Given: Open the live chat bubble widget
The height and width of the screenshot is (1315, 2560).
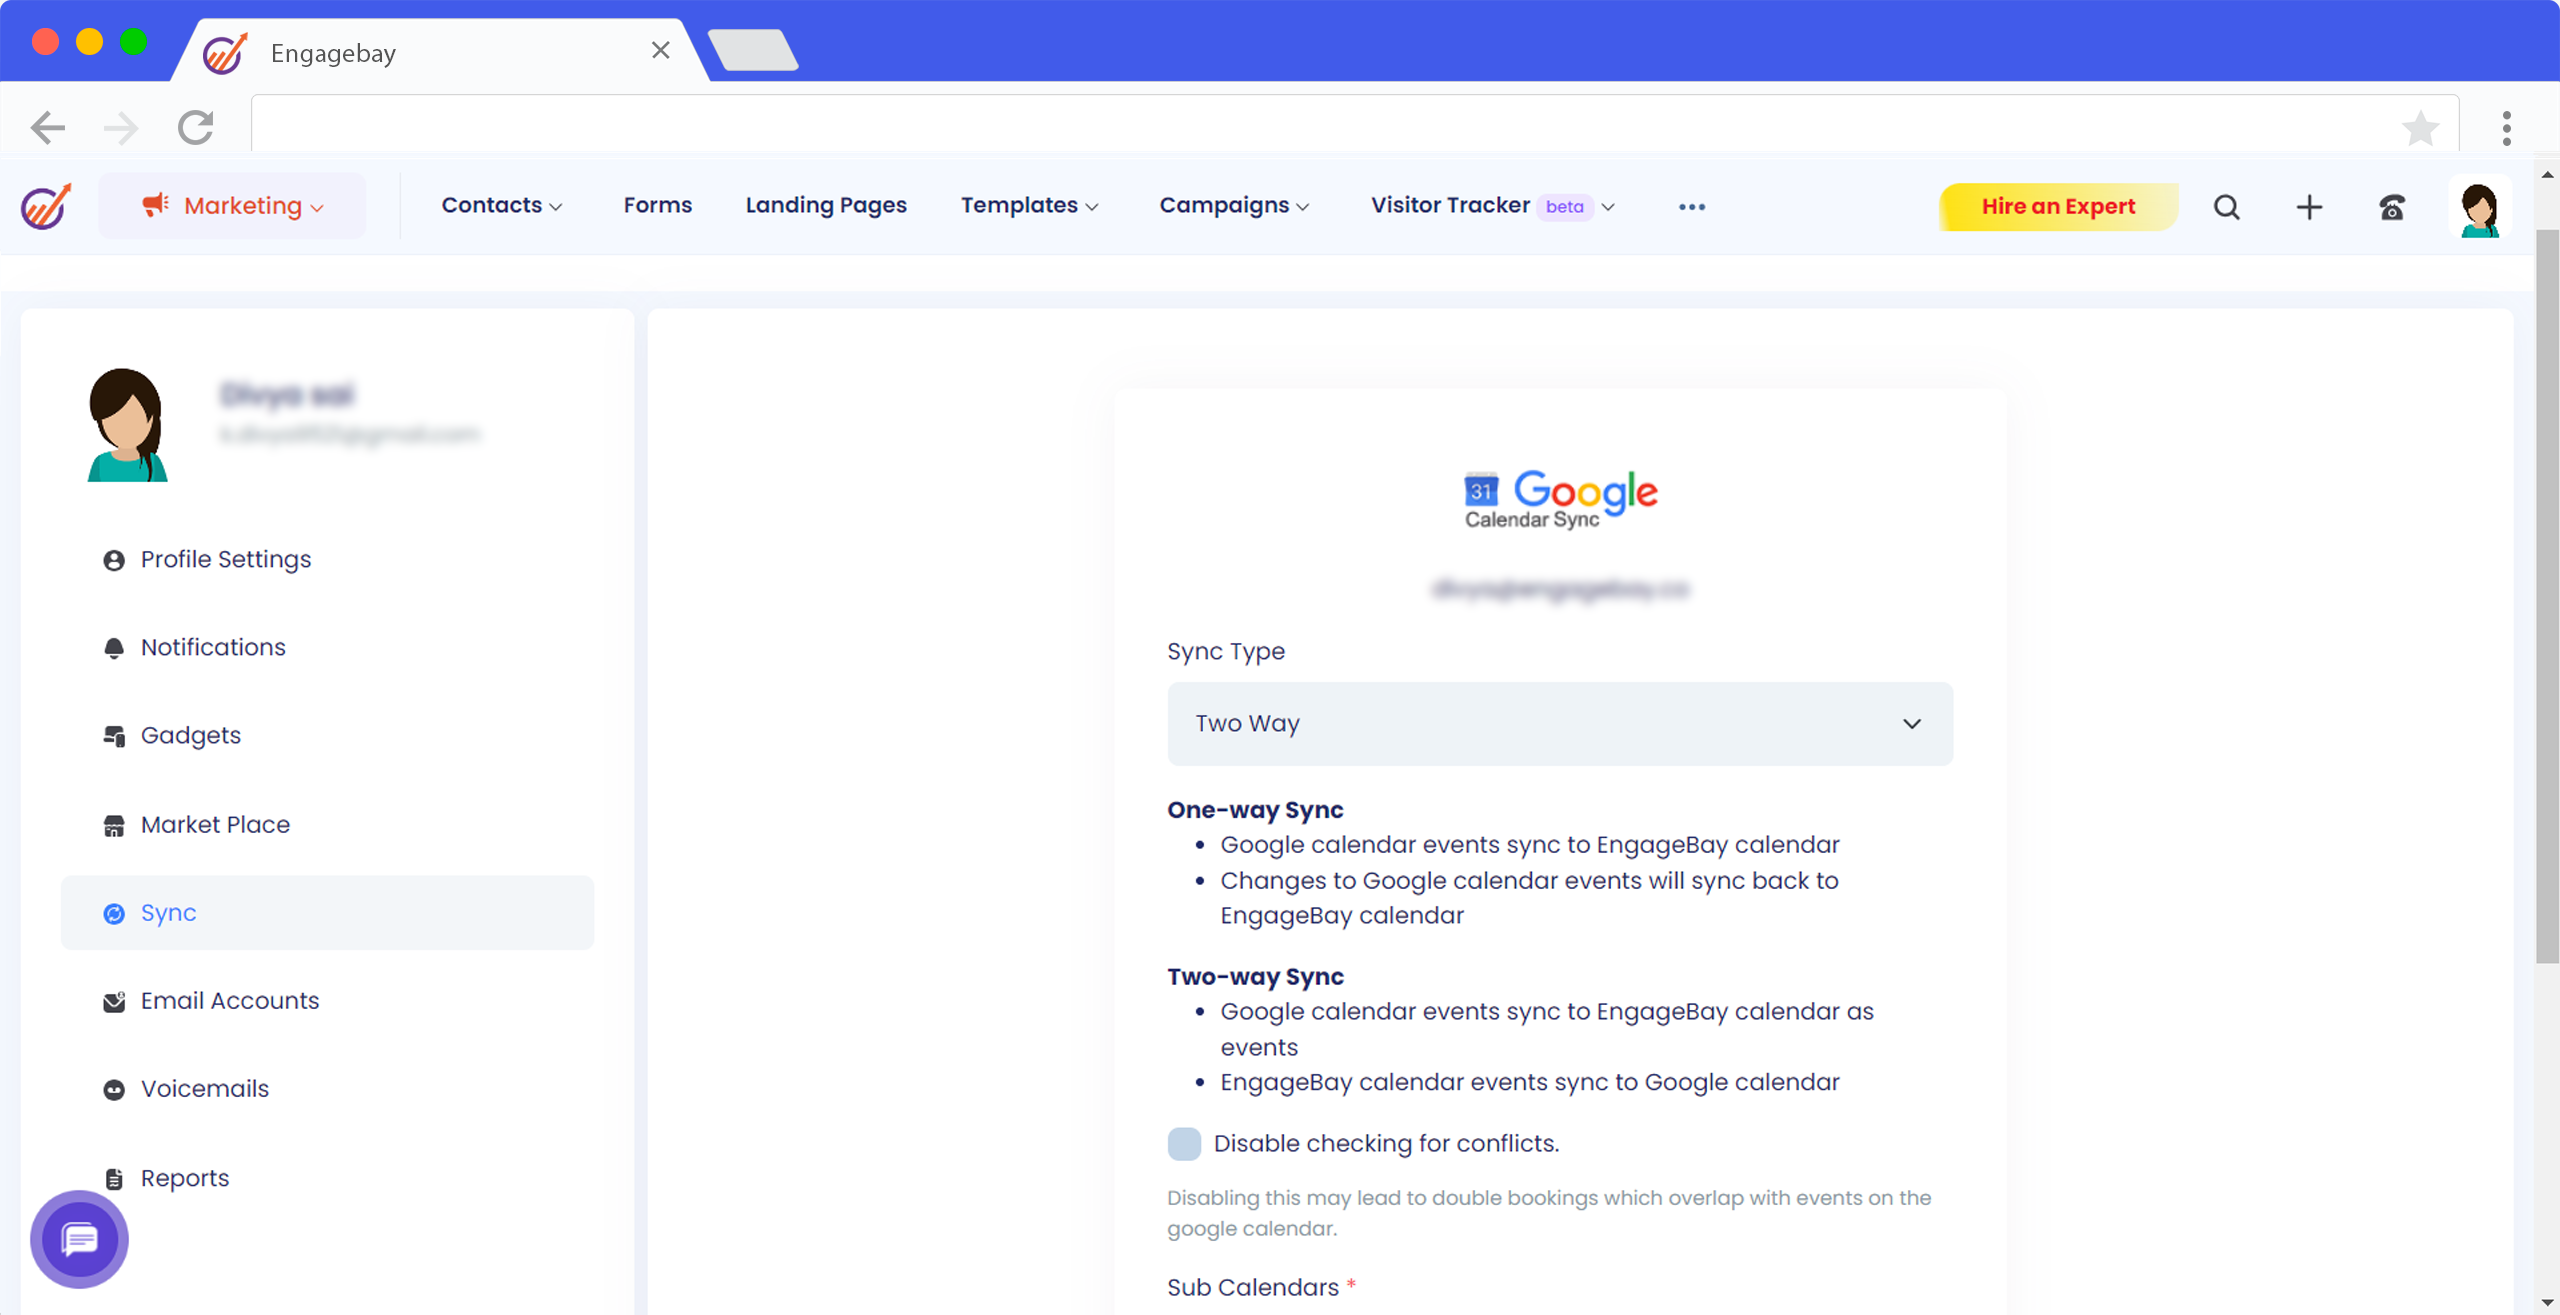Looking at the screenshot, I should [x=79, y=1239].
